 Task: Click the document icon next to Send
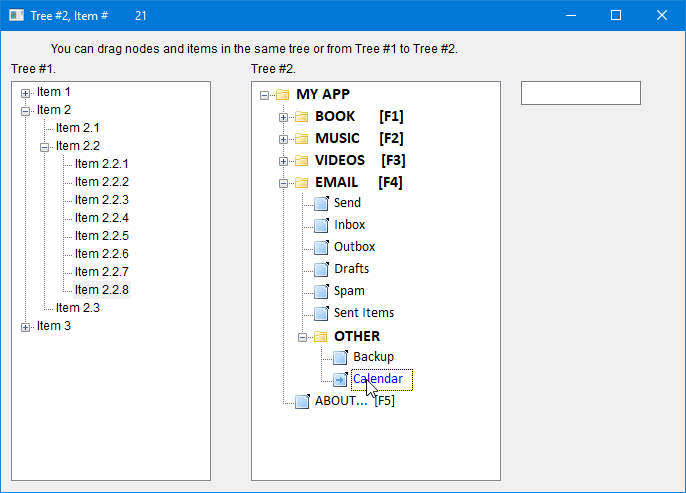[320, 203]
